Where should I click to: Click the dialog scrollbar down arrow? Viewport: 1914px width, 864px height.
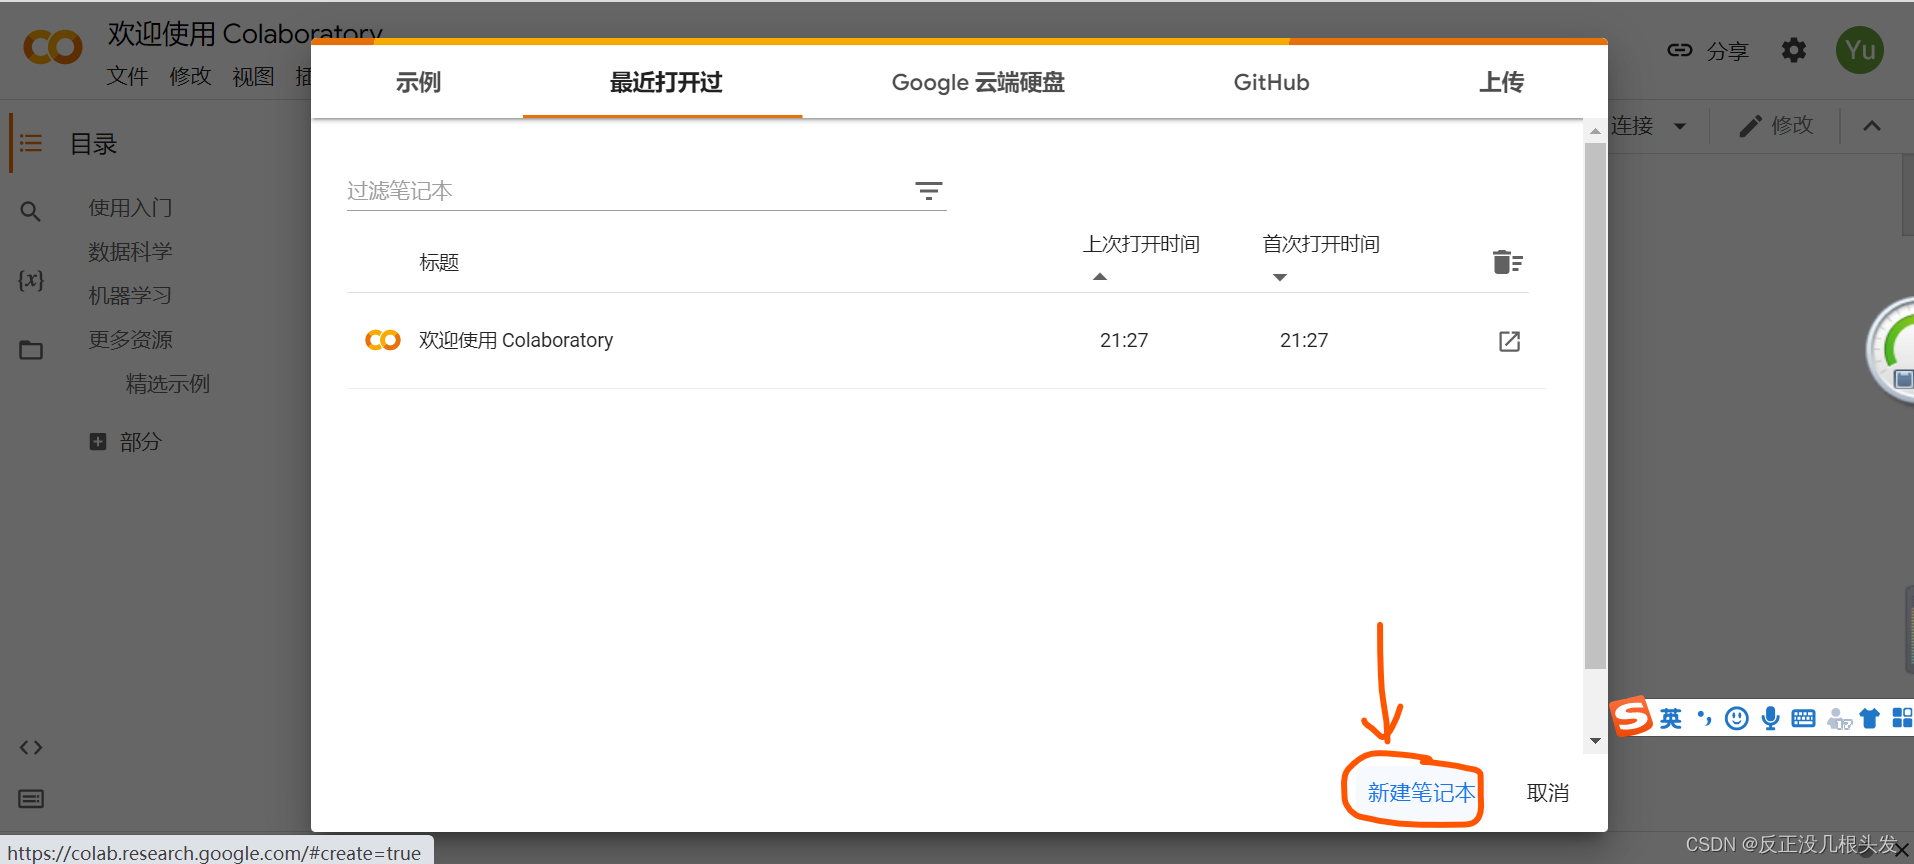1595,741
